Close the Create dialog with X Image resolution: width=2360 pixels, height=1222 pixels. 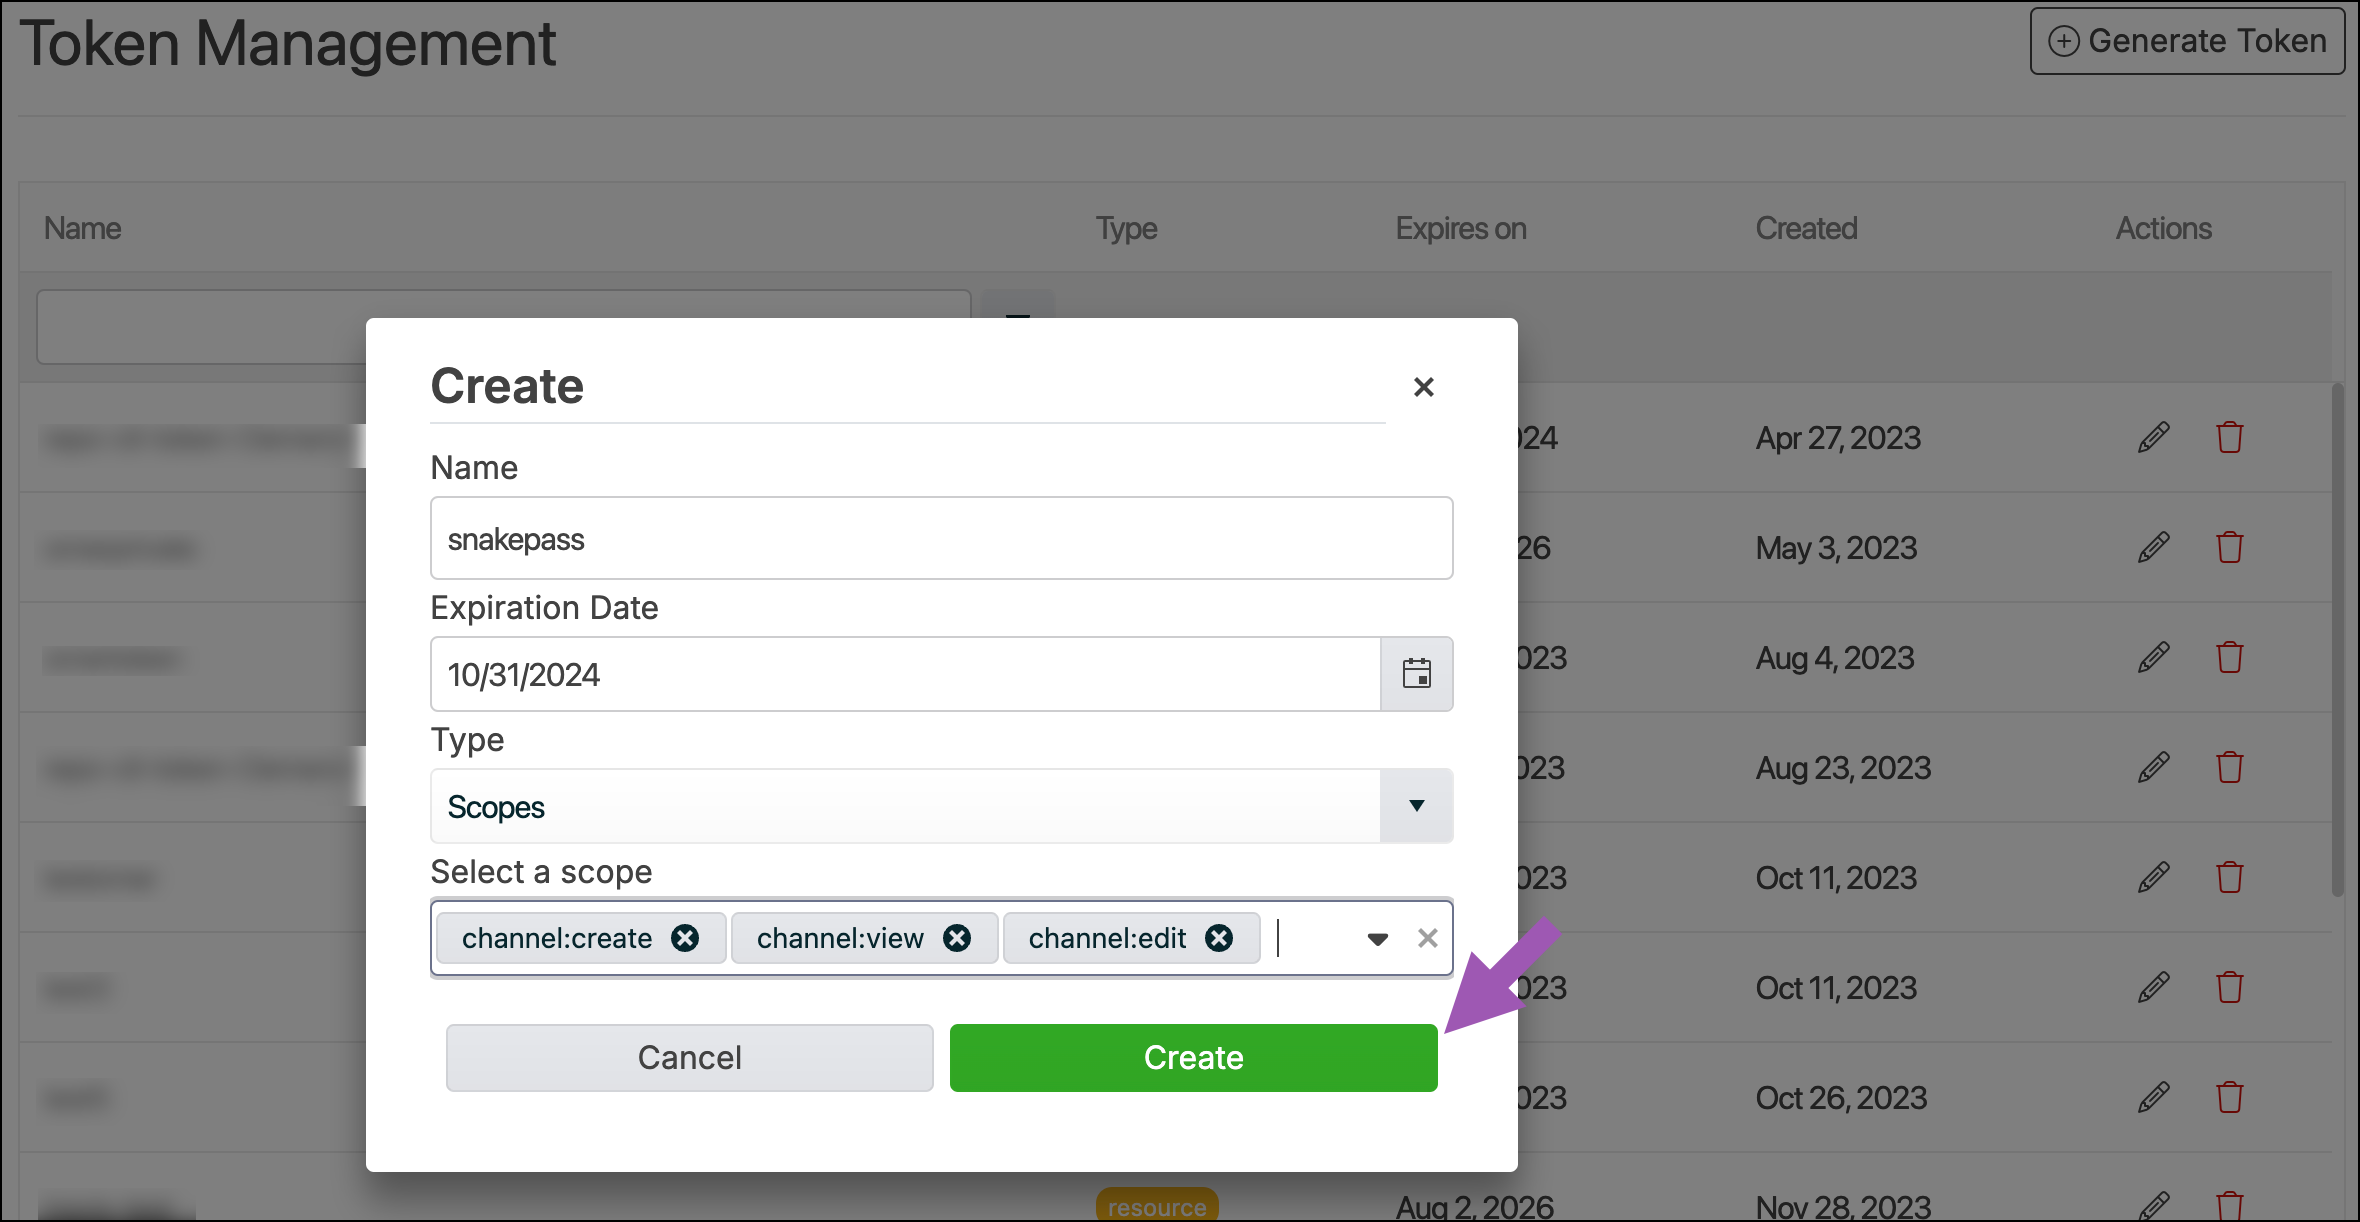point(1423,387)
